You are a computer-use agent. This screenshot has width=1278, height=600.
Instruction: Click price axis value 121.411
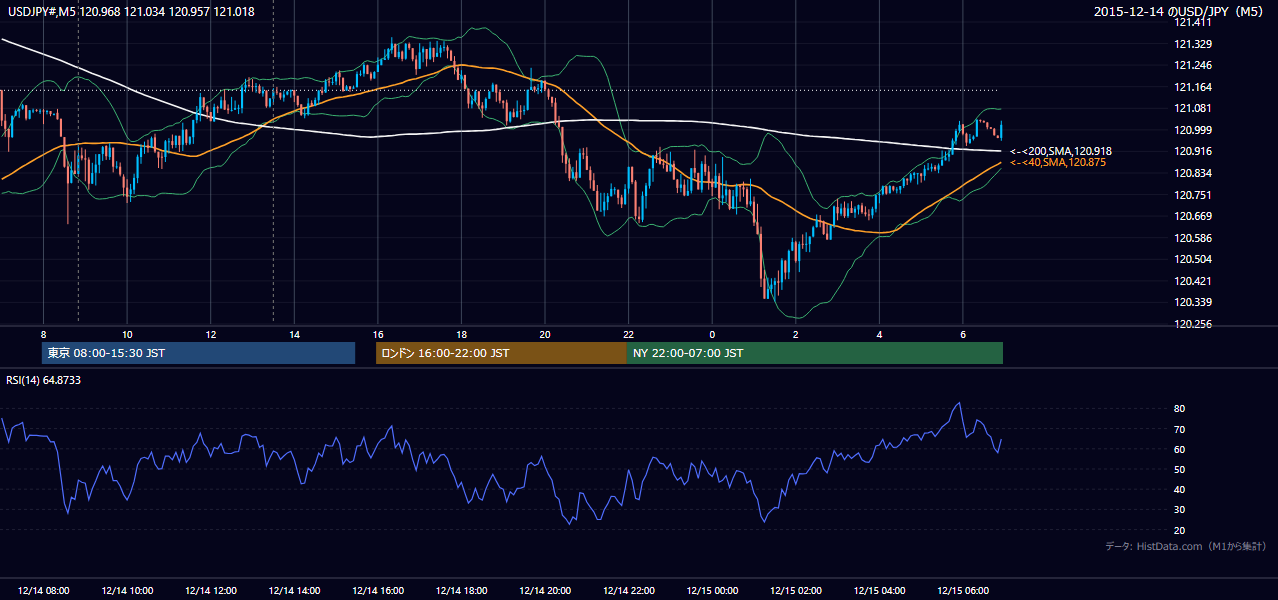[x=1192, y=22]
